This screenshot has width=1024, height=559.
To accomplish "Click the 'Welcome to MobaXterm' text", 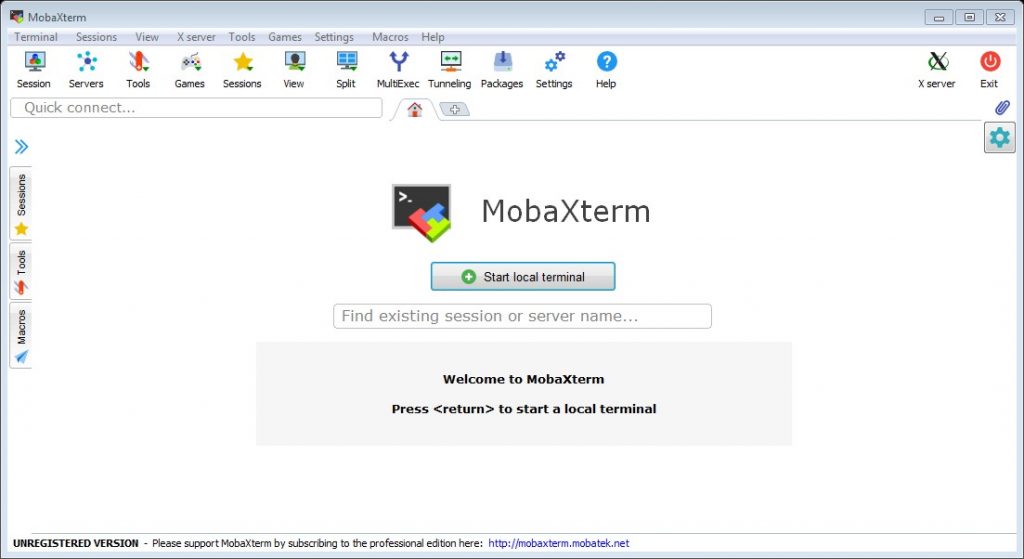I will pyautogui.click(x=523, y=379).
